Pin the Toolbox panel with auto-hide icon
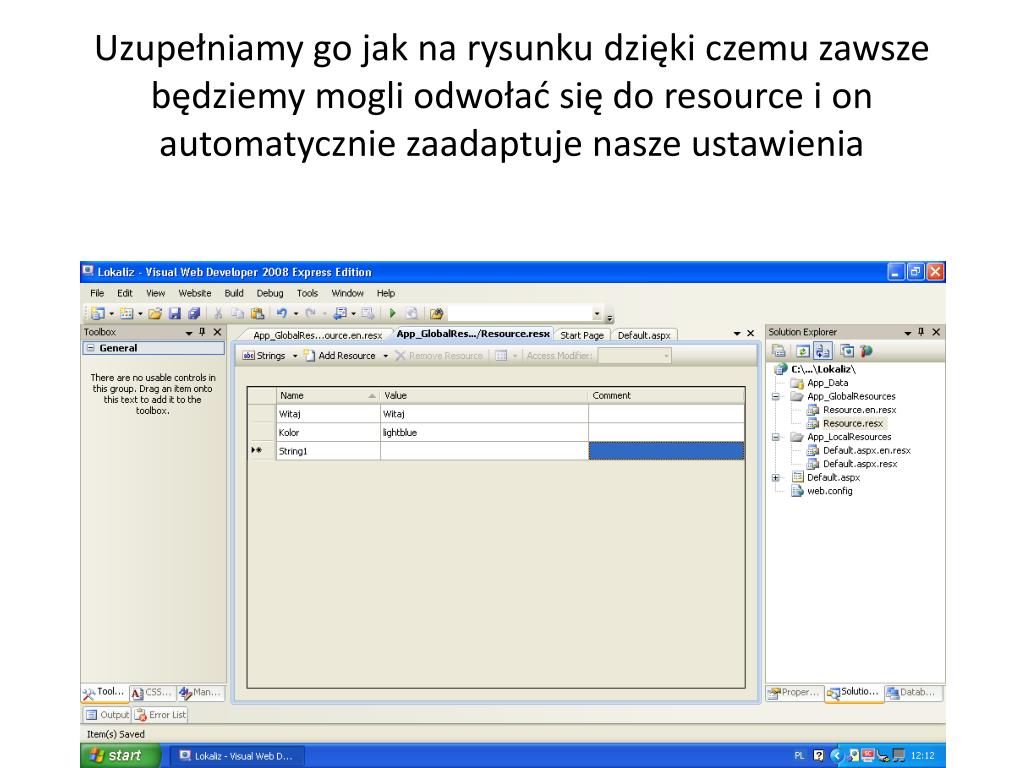Screen dimensions: 1024x768 [x=202, y=332]
